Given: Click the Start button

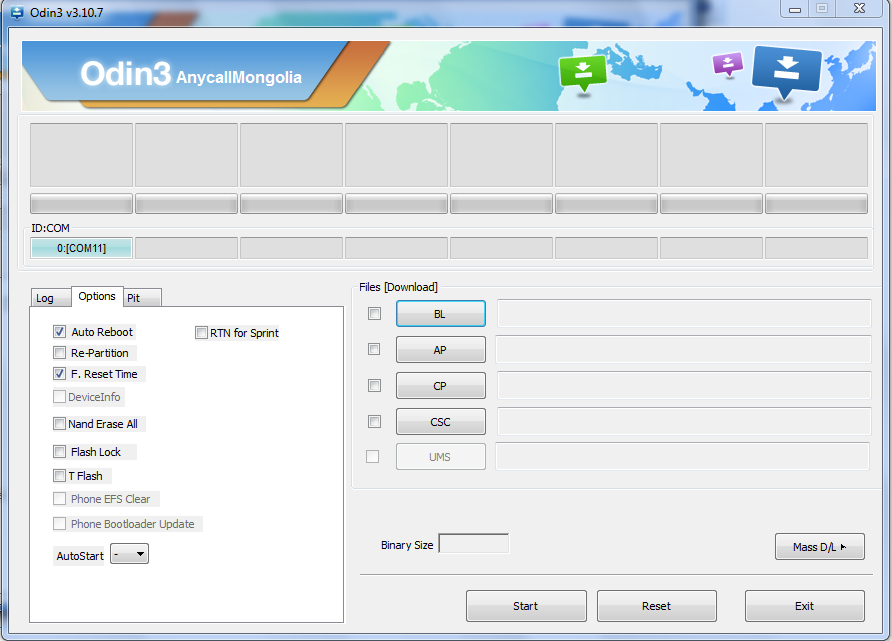Looking at the screenshot, I should [x=526, y=606].
